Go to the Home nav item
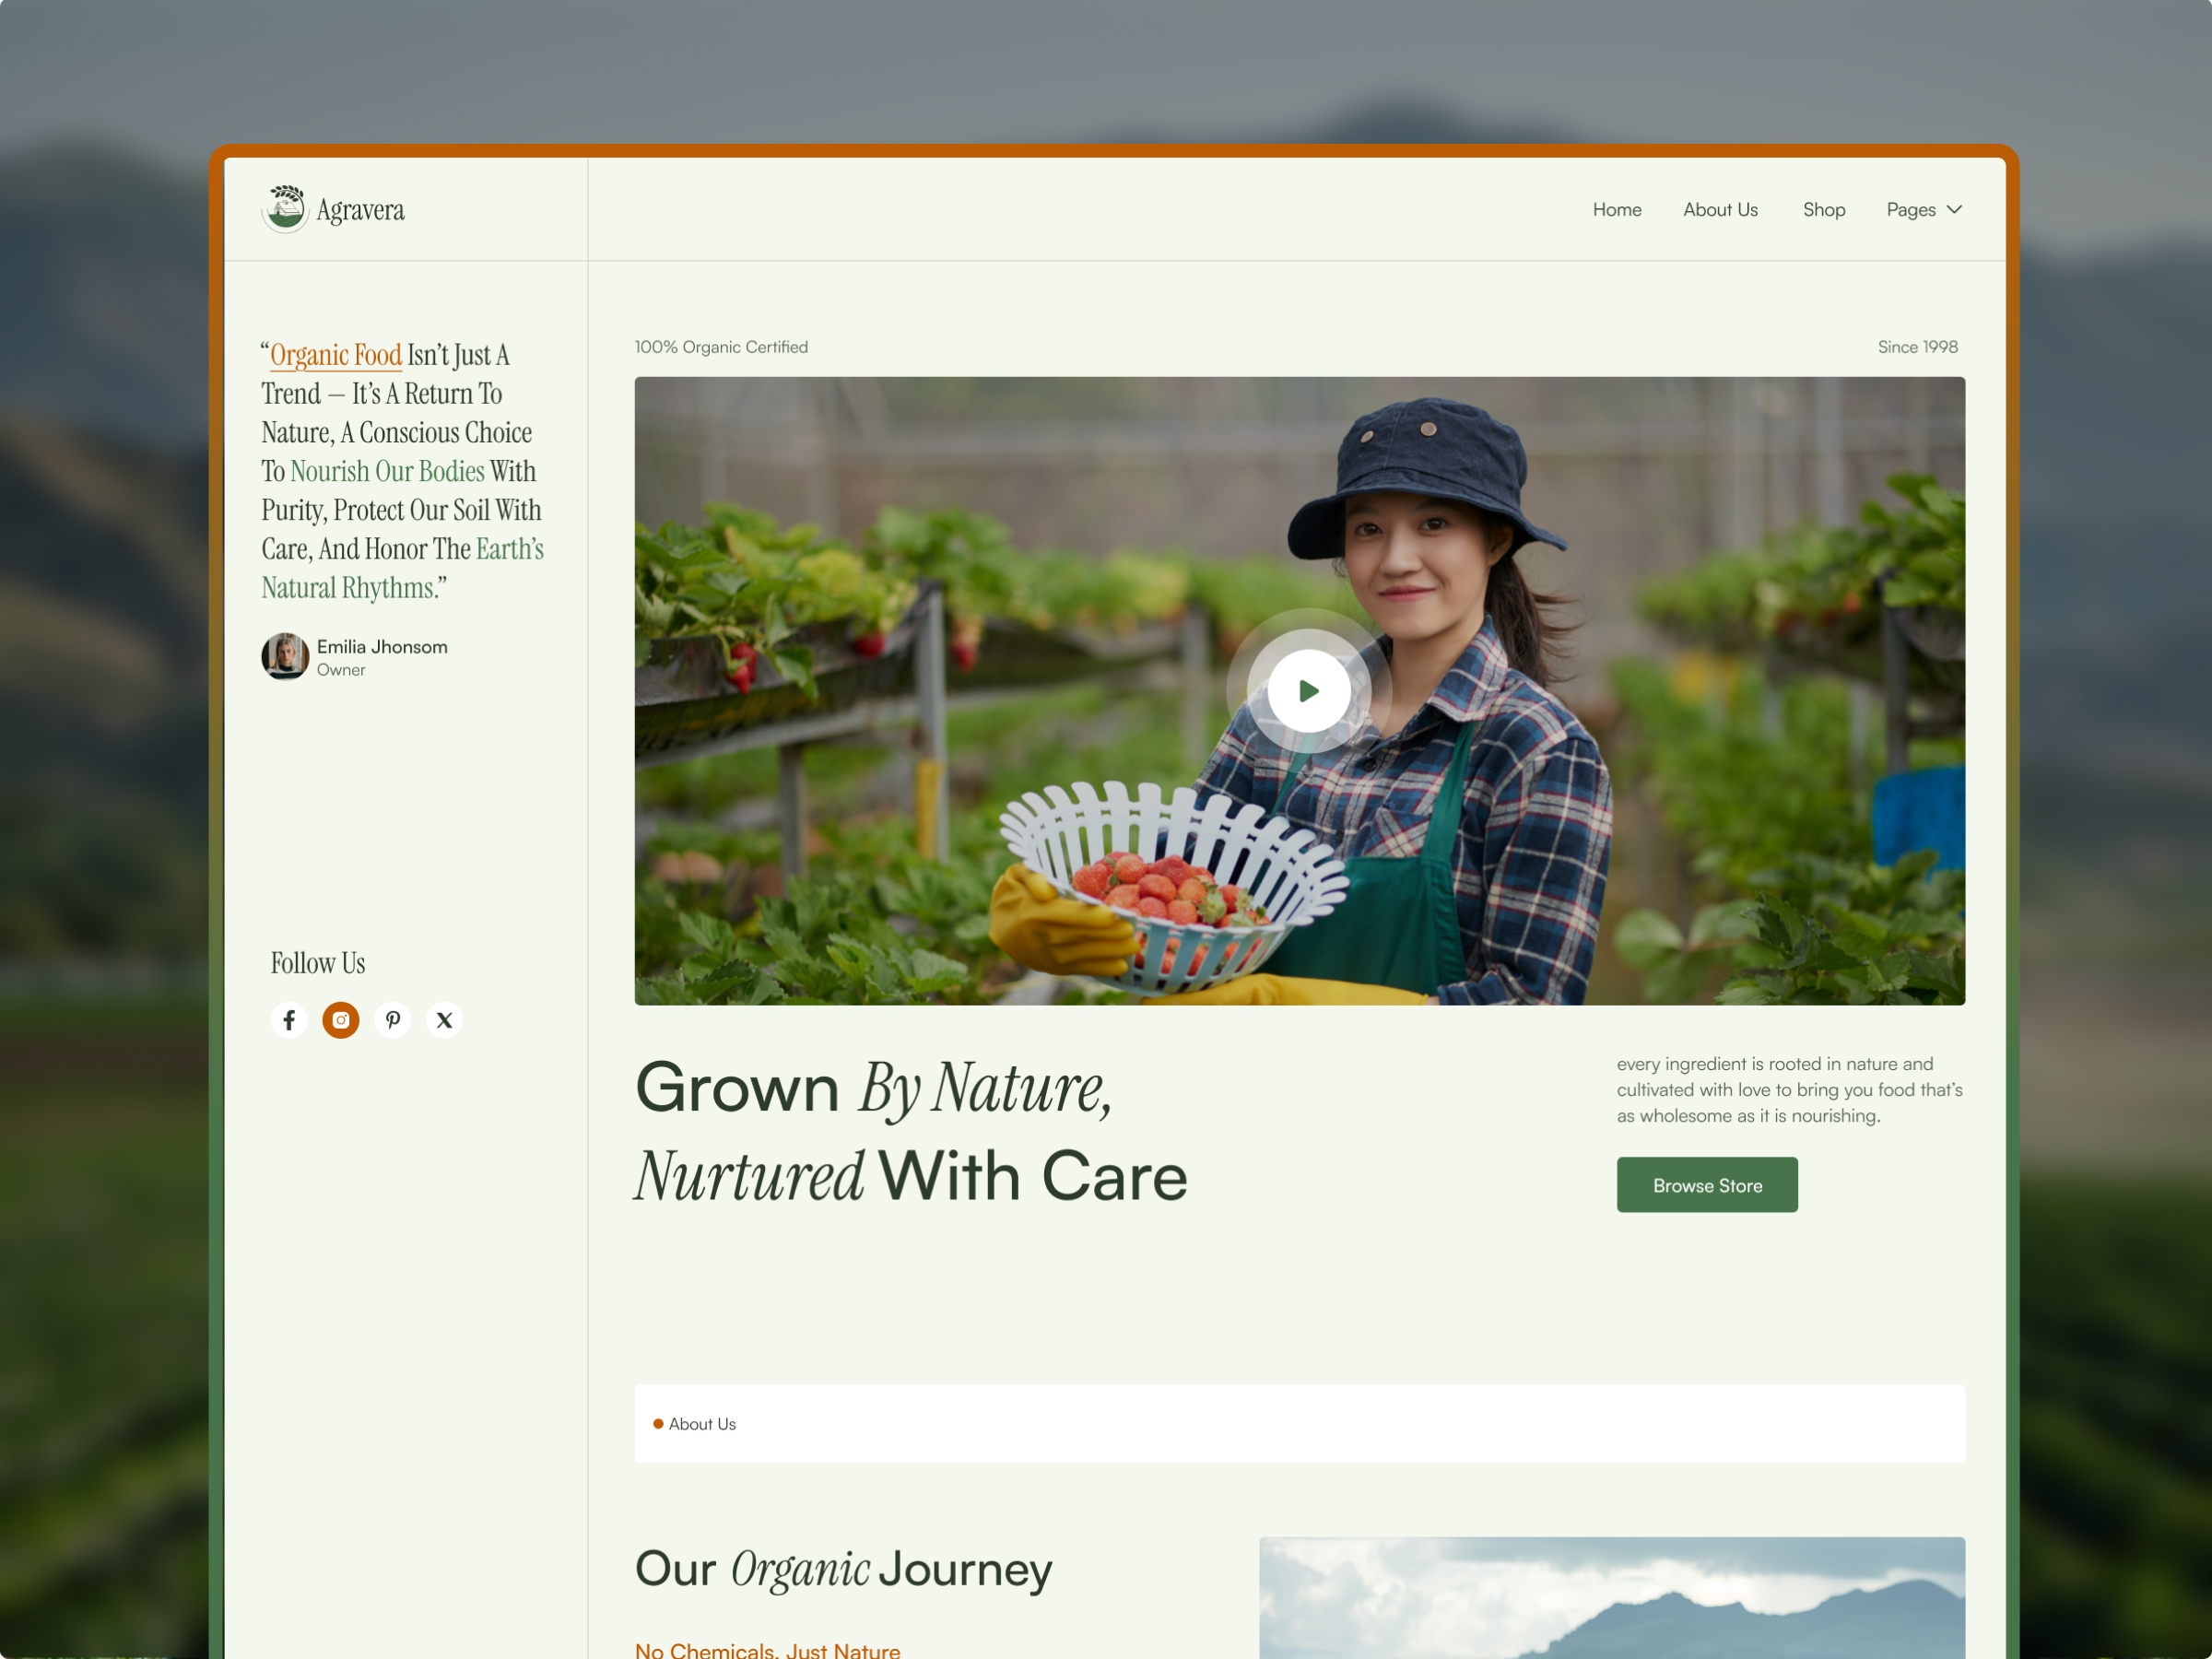Screen dimensions: 2212x1659 [x=1617, y=210]
